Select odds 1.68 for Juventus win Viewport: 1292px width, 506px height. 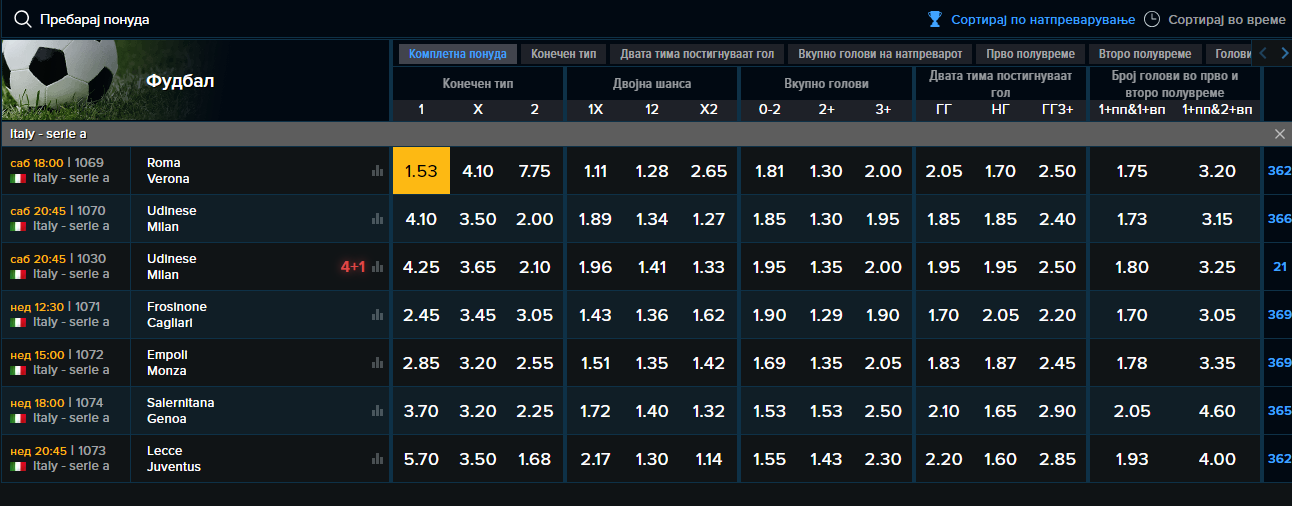click(534, 459)
